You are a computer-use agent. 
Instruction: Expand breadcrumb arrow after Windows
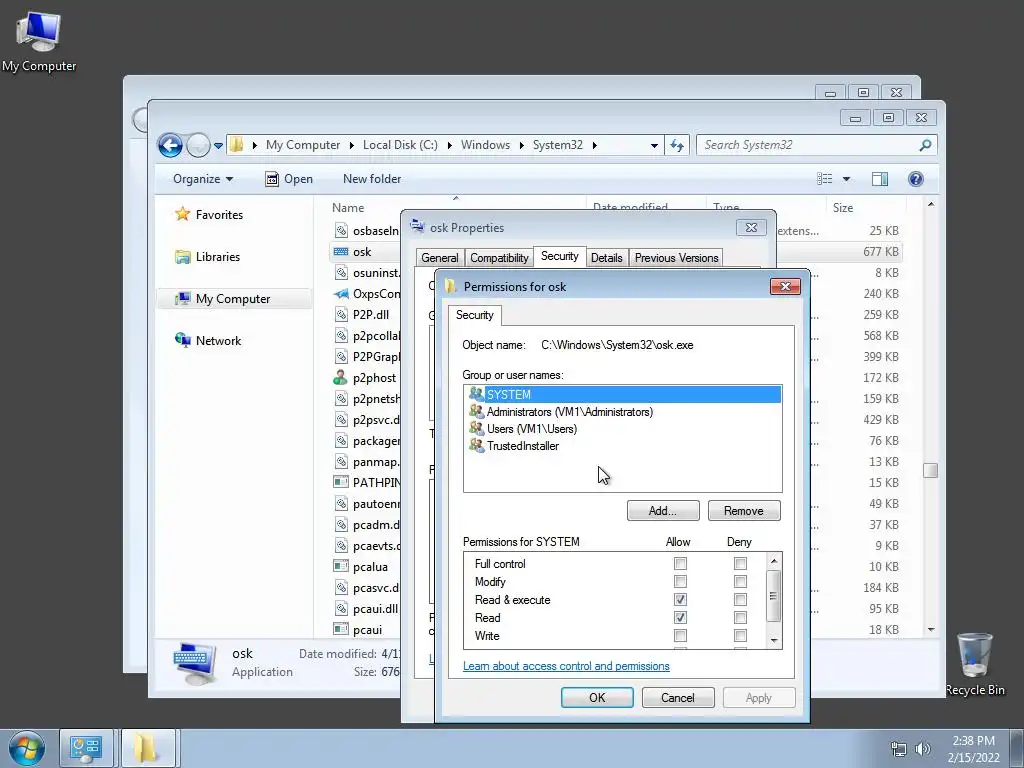click(x=521, y=145)
